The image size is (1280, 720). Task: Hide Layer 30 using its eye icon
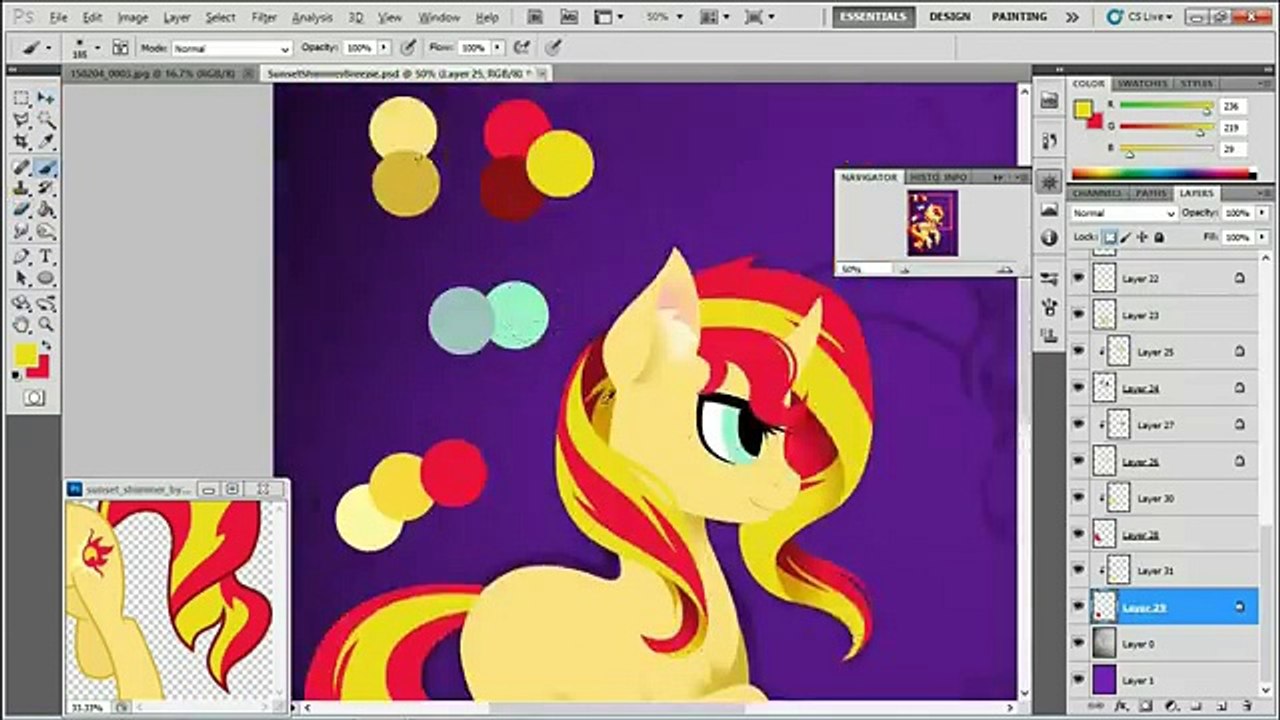click(1078, 498)
